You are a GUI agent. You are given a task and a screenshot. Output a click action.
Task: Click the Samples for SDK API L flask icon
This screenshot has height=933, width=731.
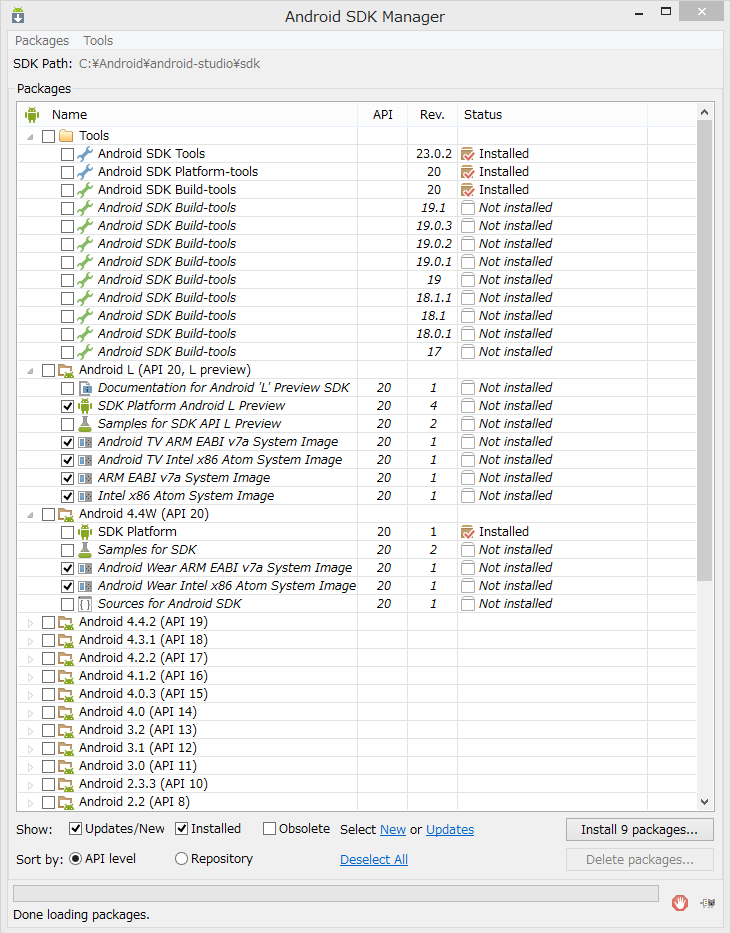(x=85, y=424)
